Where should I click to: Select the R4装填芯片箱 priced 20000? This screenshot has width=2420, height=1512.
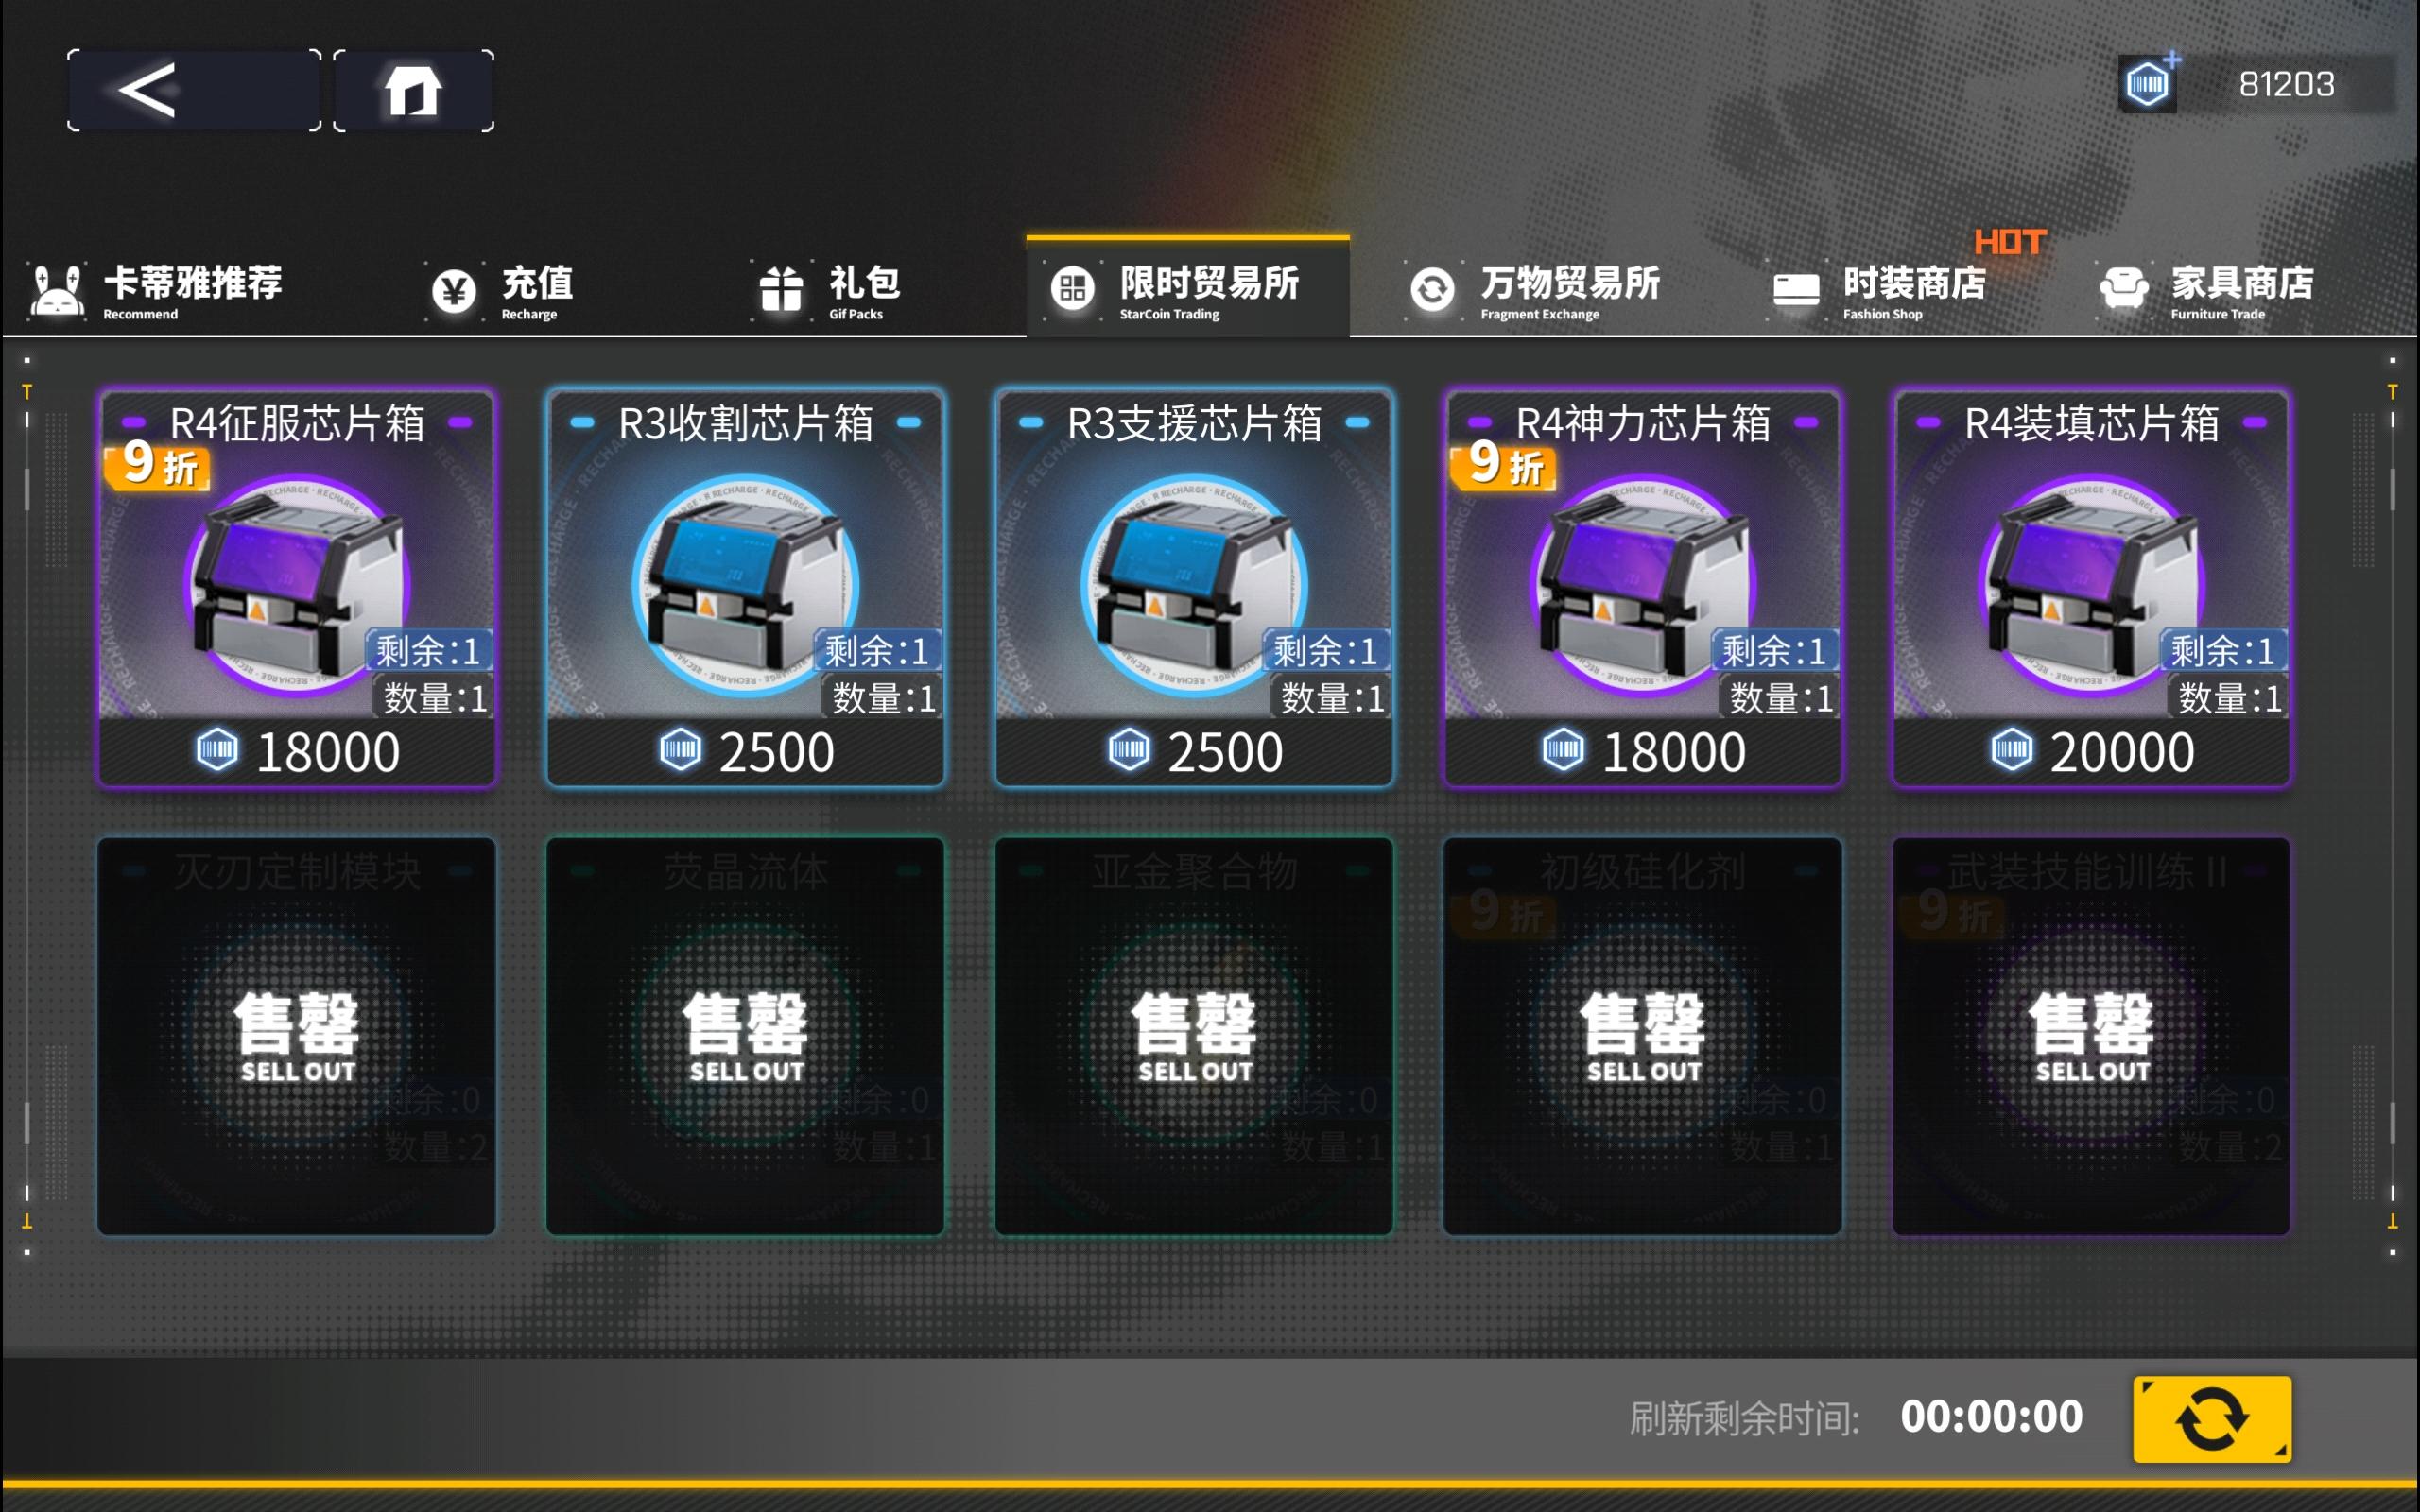point(2091,588)
